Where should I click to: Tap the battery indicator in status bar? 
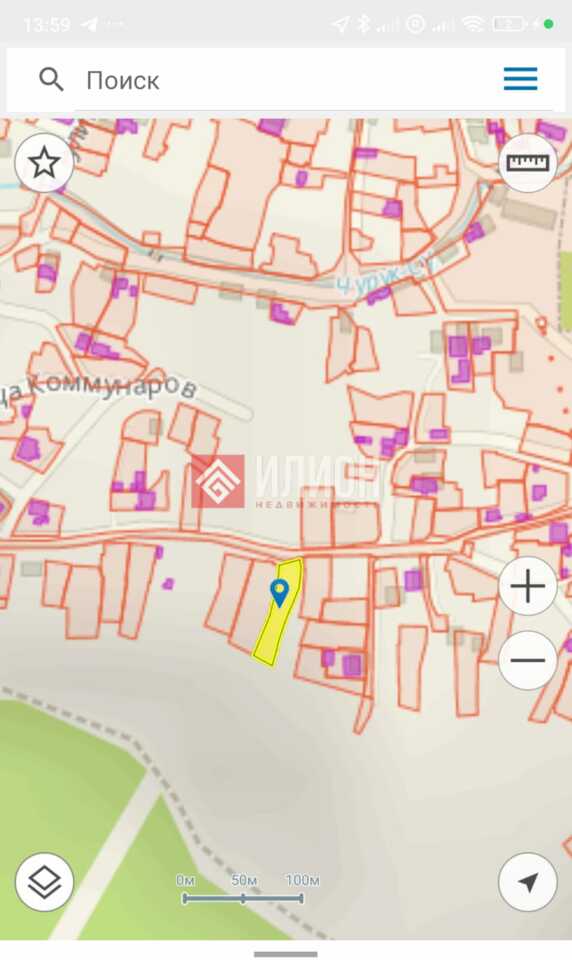tap(510, 24)
